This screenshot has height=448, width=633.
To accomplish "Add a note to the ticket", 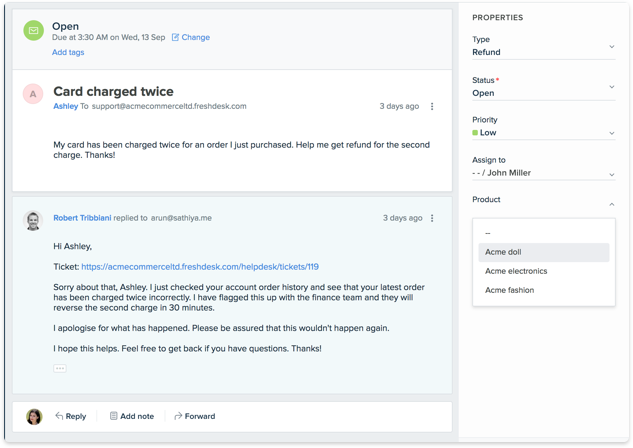I will pos(132,417).
